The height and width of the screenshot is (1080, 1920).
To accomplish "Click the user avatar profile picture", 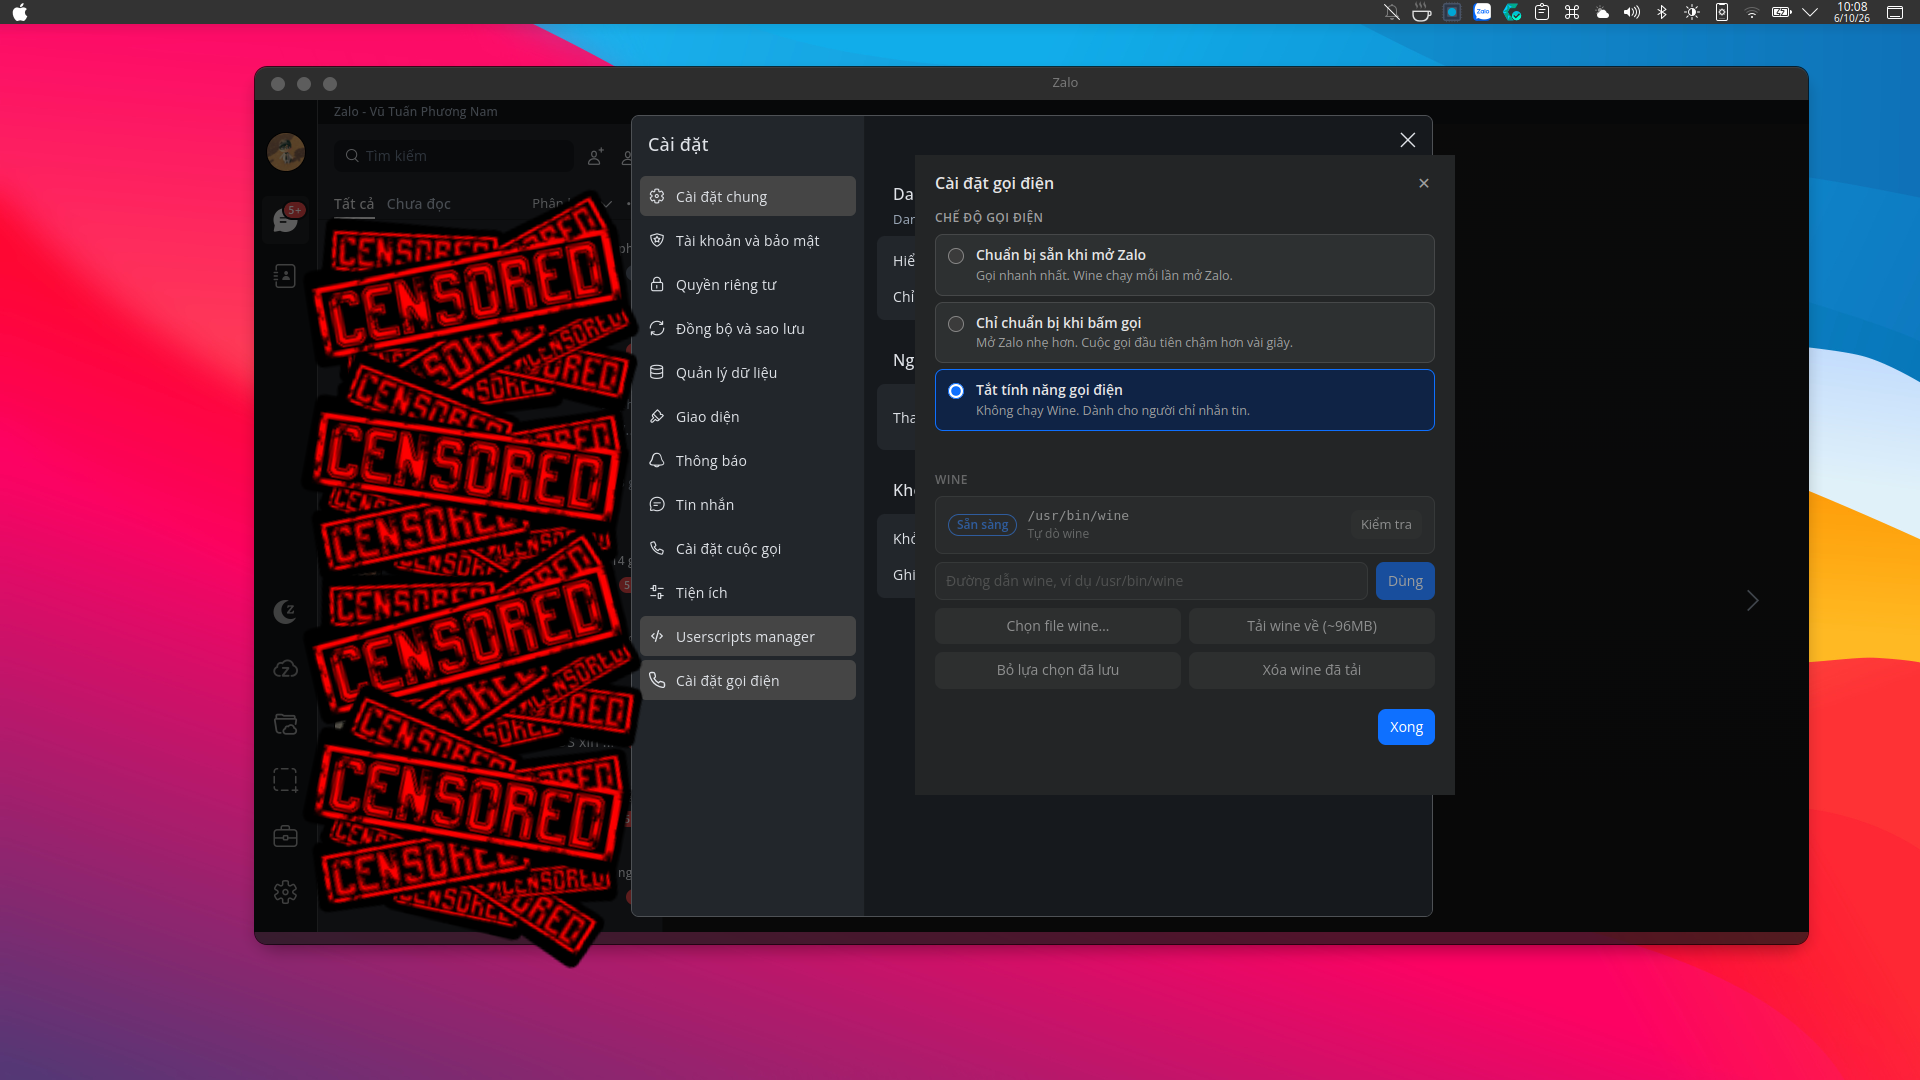I will pyautogui.click(x=286, y=152).
